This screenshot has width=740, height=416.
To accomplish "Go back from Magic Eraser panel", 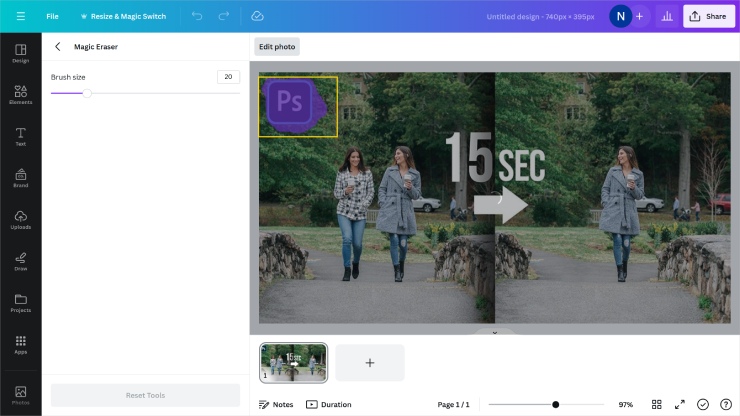I will (x=58, y=47).
